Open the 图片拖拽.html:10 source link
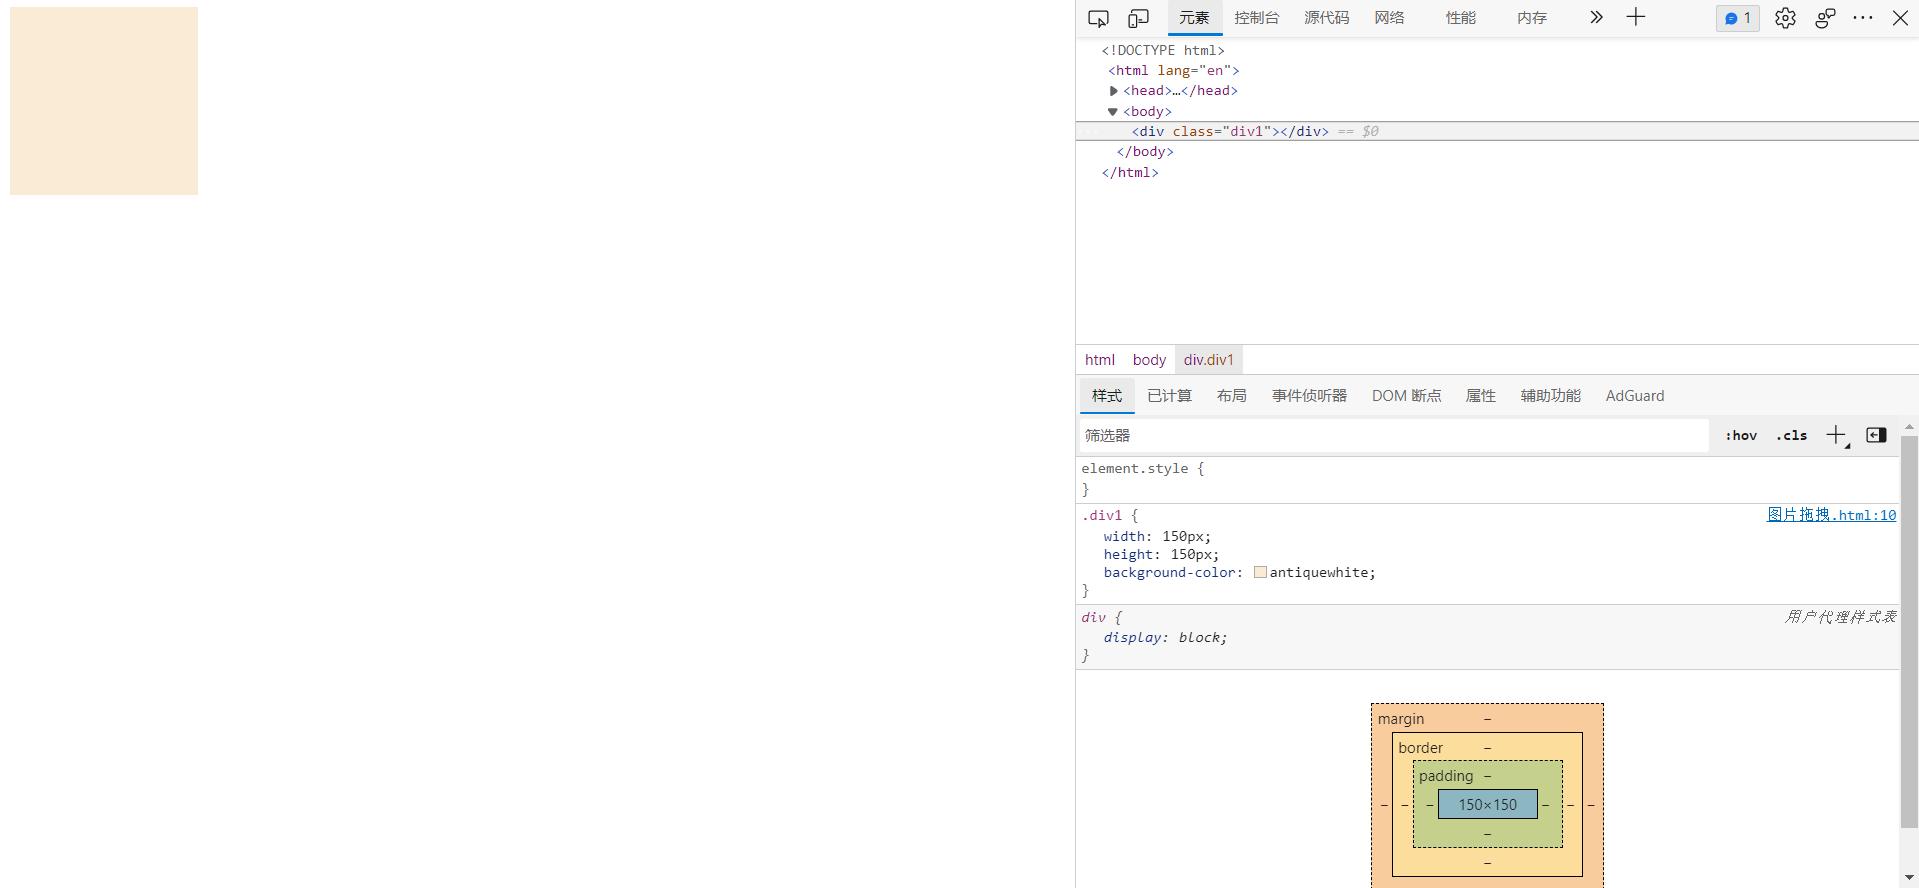Screen dimensions: 1919x888 click(1831, 515)
